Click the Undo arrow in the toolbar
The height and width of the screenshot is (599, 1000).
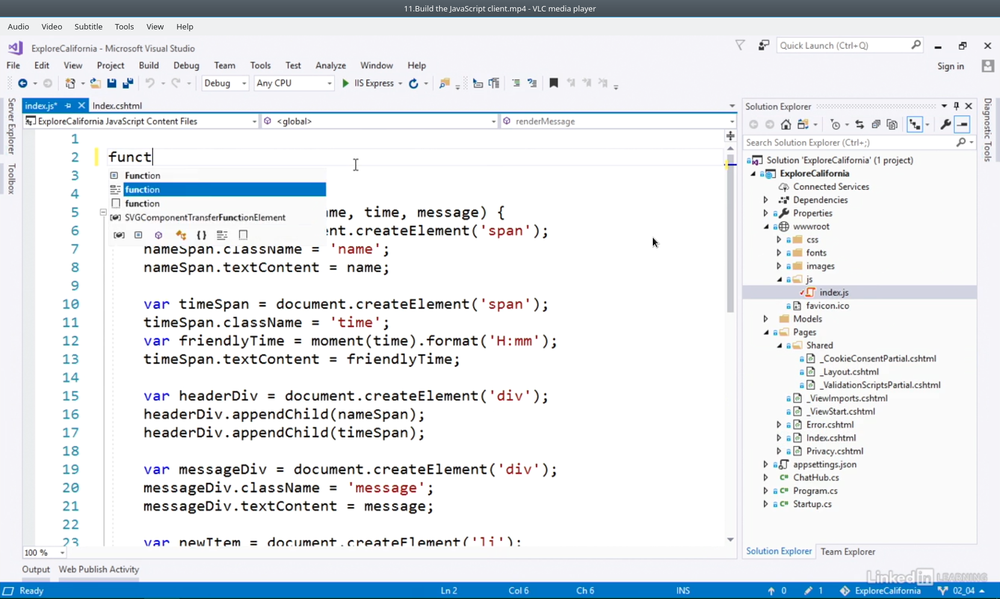[150, 84]
